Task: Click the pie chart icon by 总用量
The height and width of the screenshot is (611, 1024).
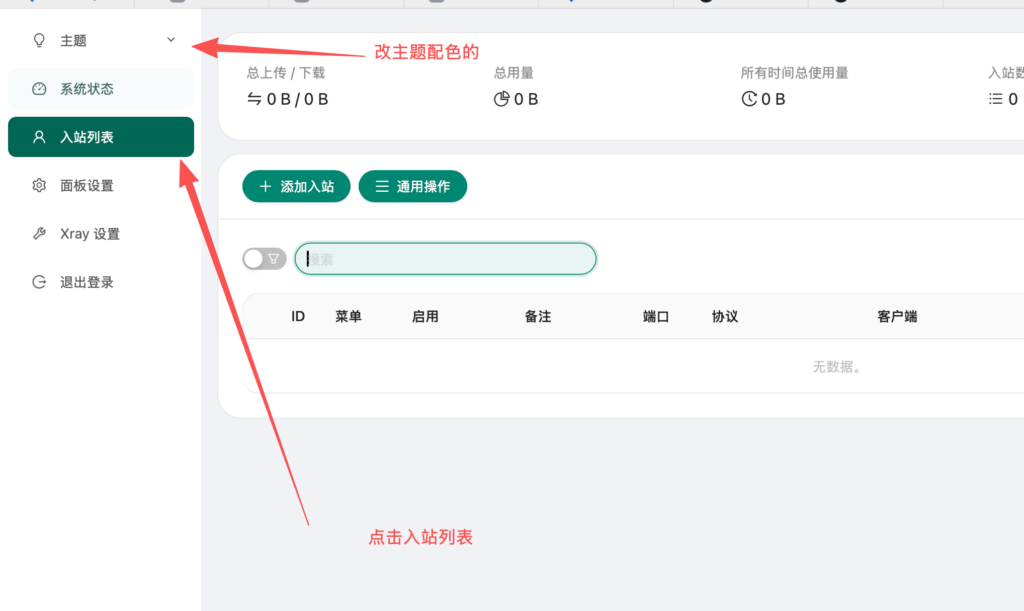Action: [x=502, y=99]
